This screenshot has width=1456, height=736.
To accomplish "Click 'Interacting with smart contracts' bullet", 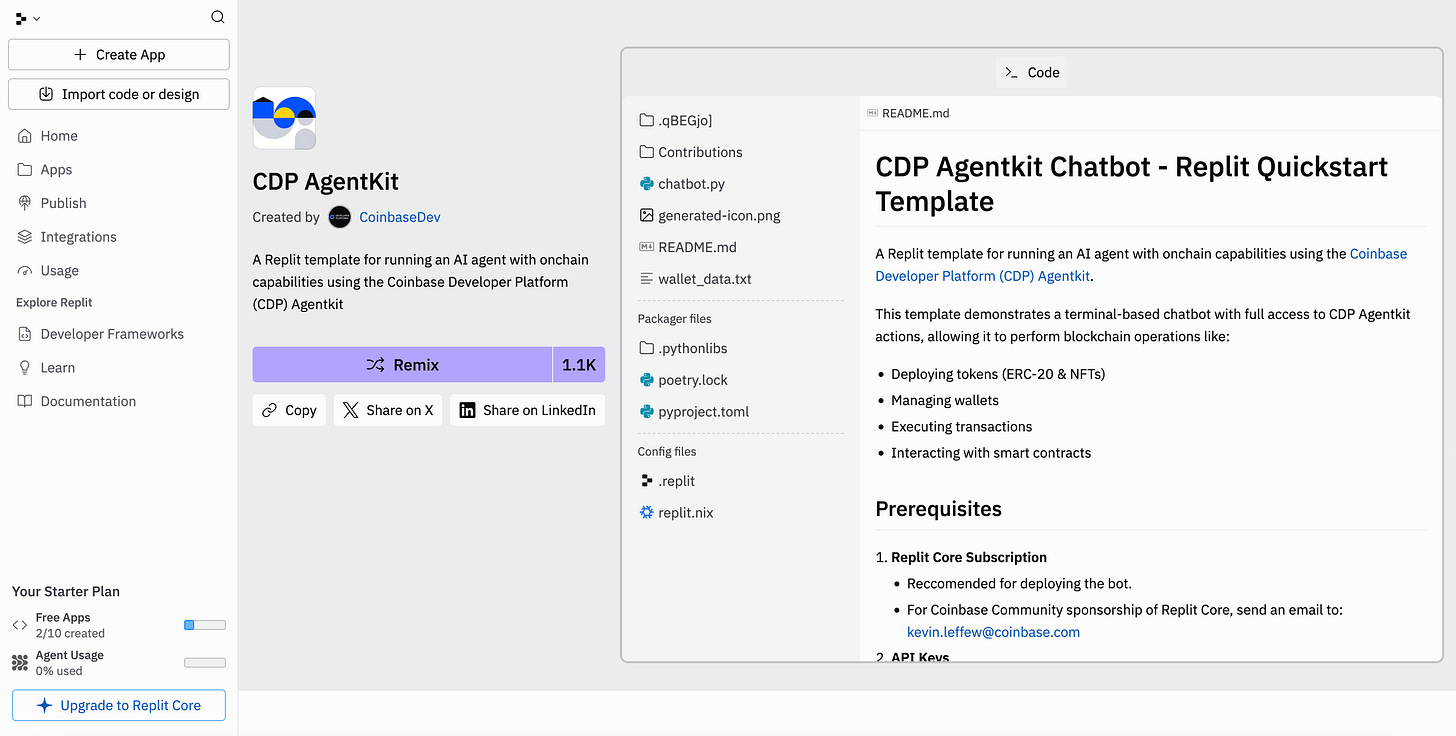I will 991,453.
